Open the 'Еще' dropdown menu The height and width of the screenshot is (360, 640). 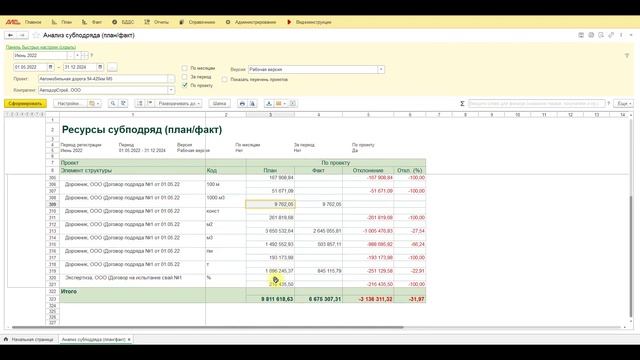(x=624, y=104)
